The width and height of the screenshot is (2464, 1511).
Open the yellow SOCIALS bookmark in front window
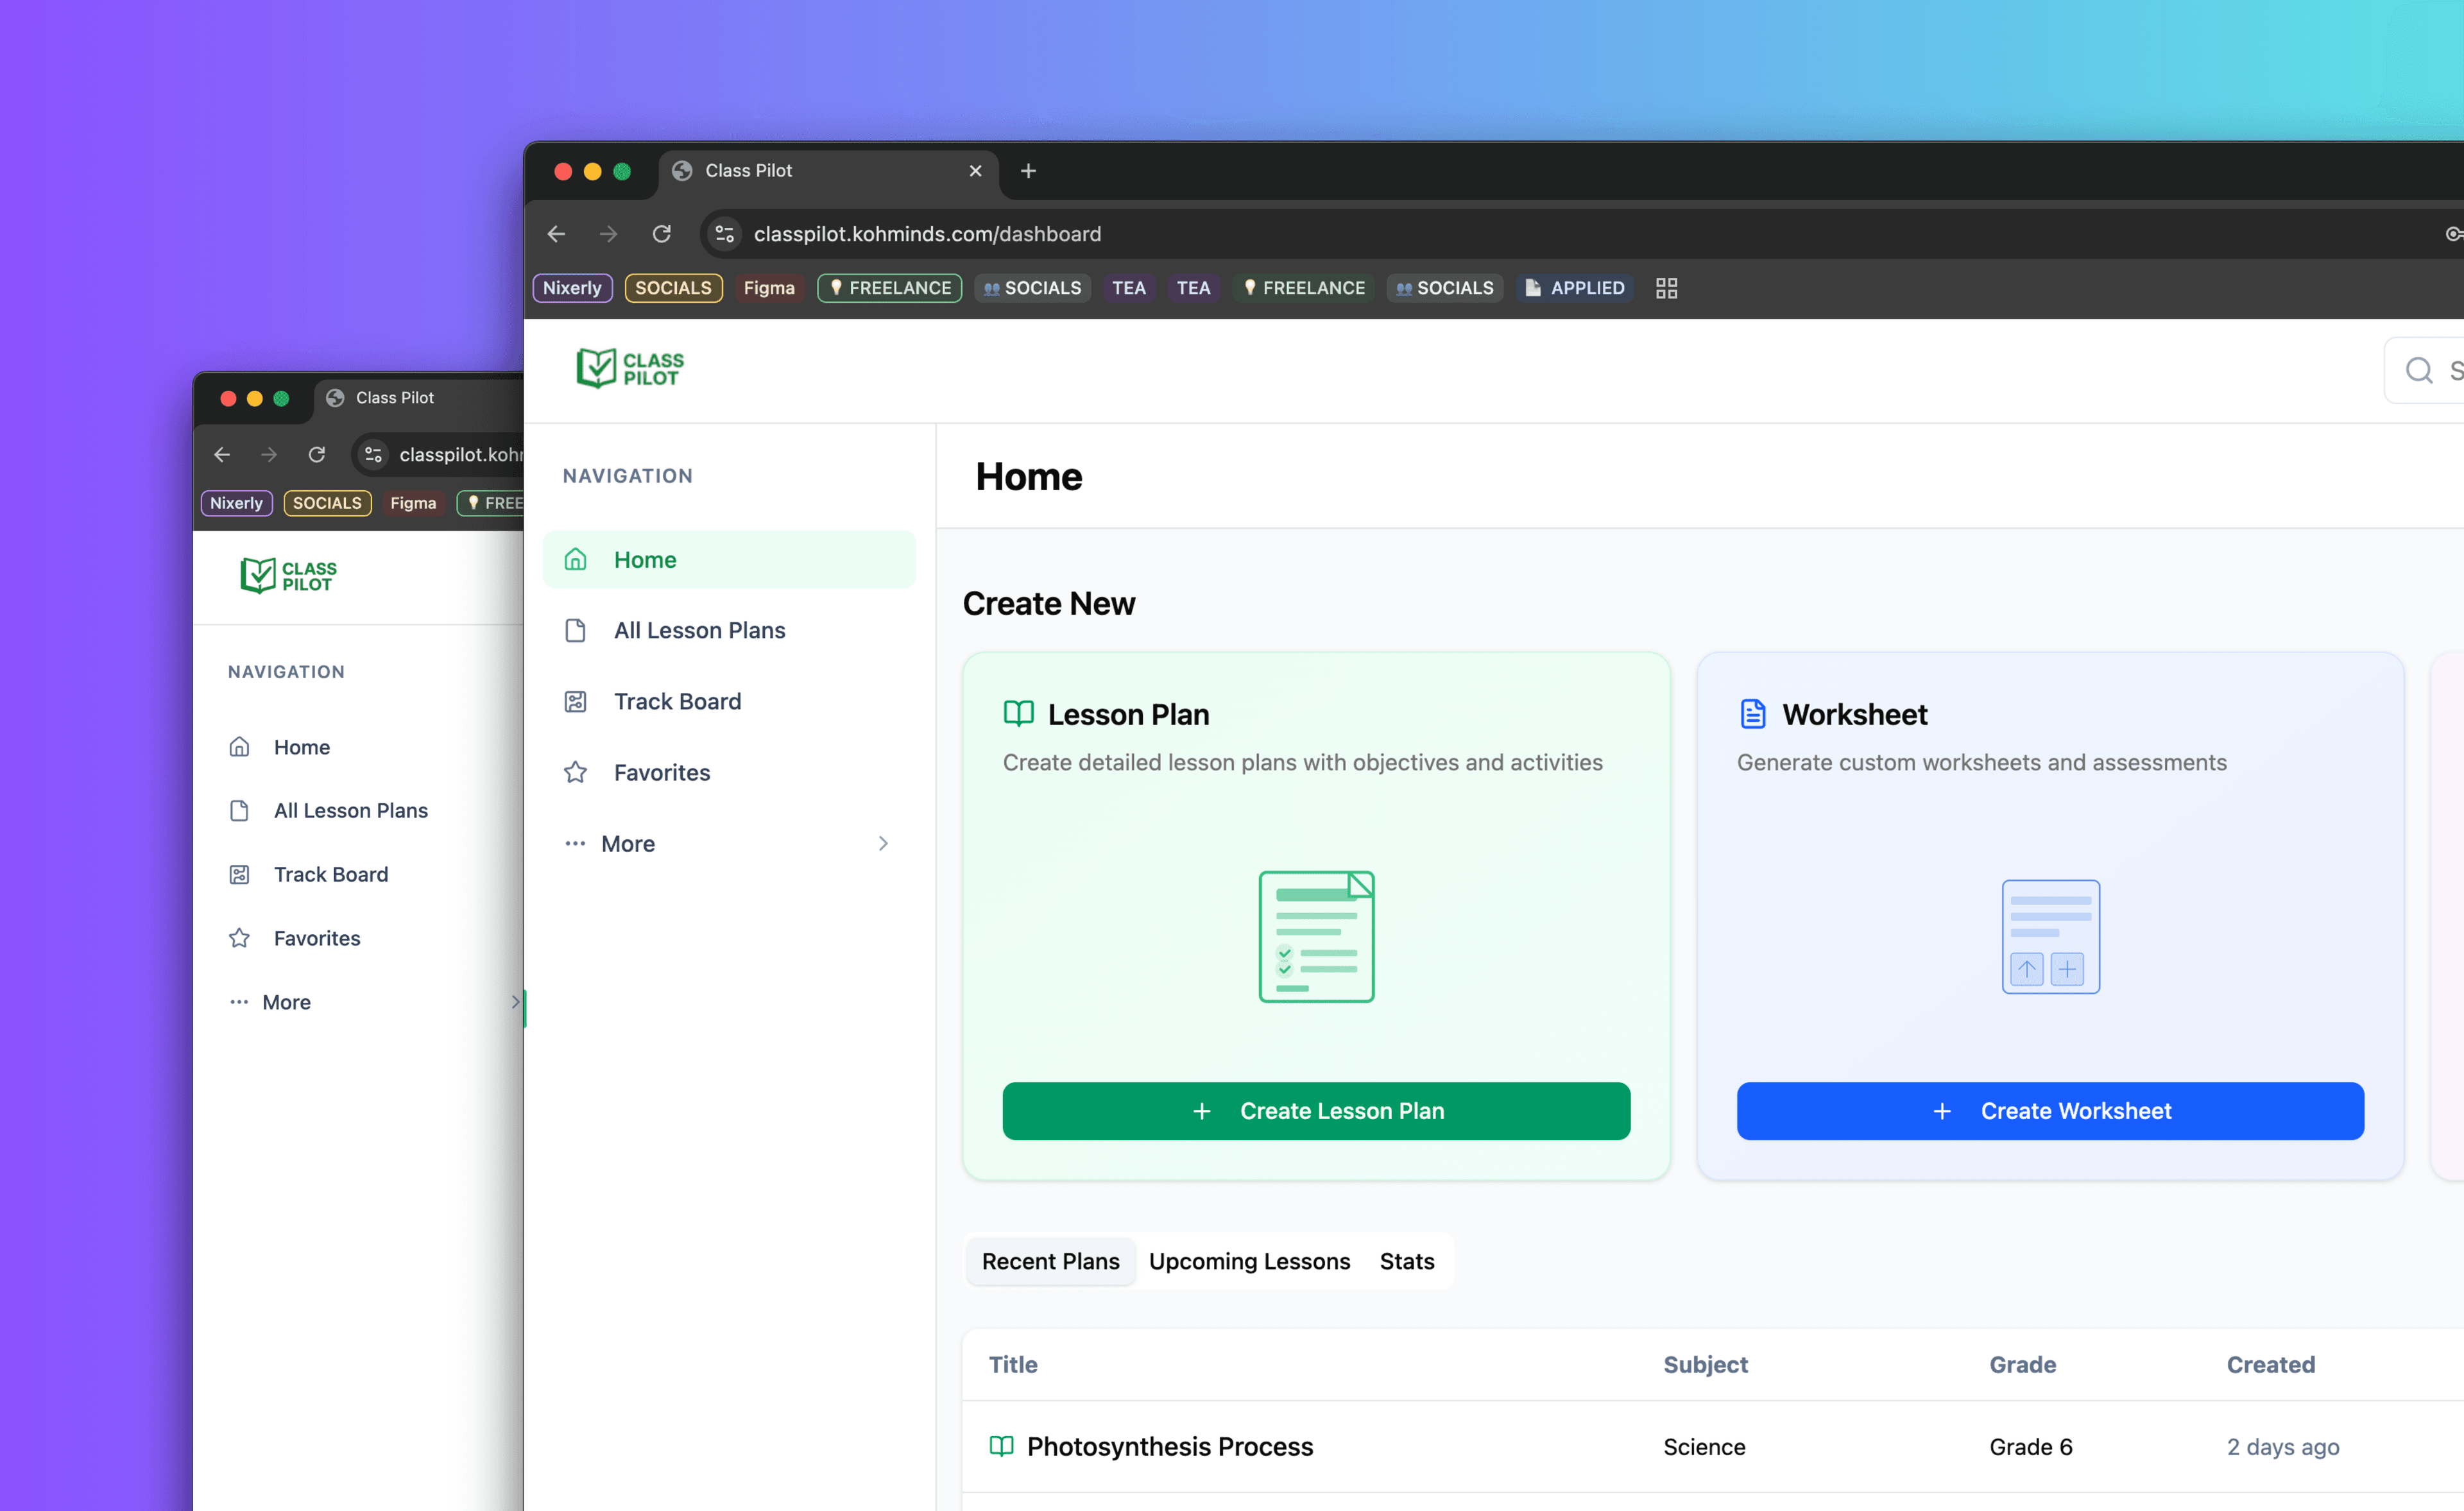[673, 288]
